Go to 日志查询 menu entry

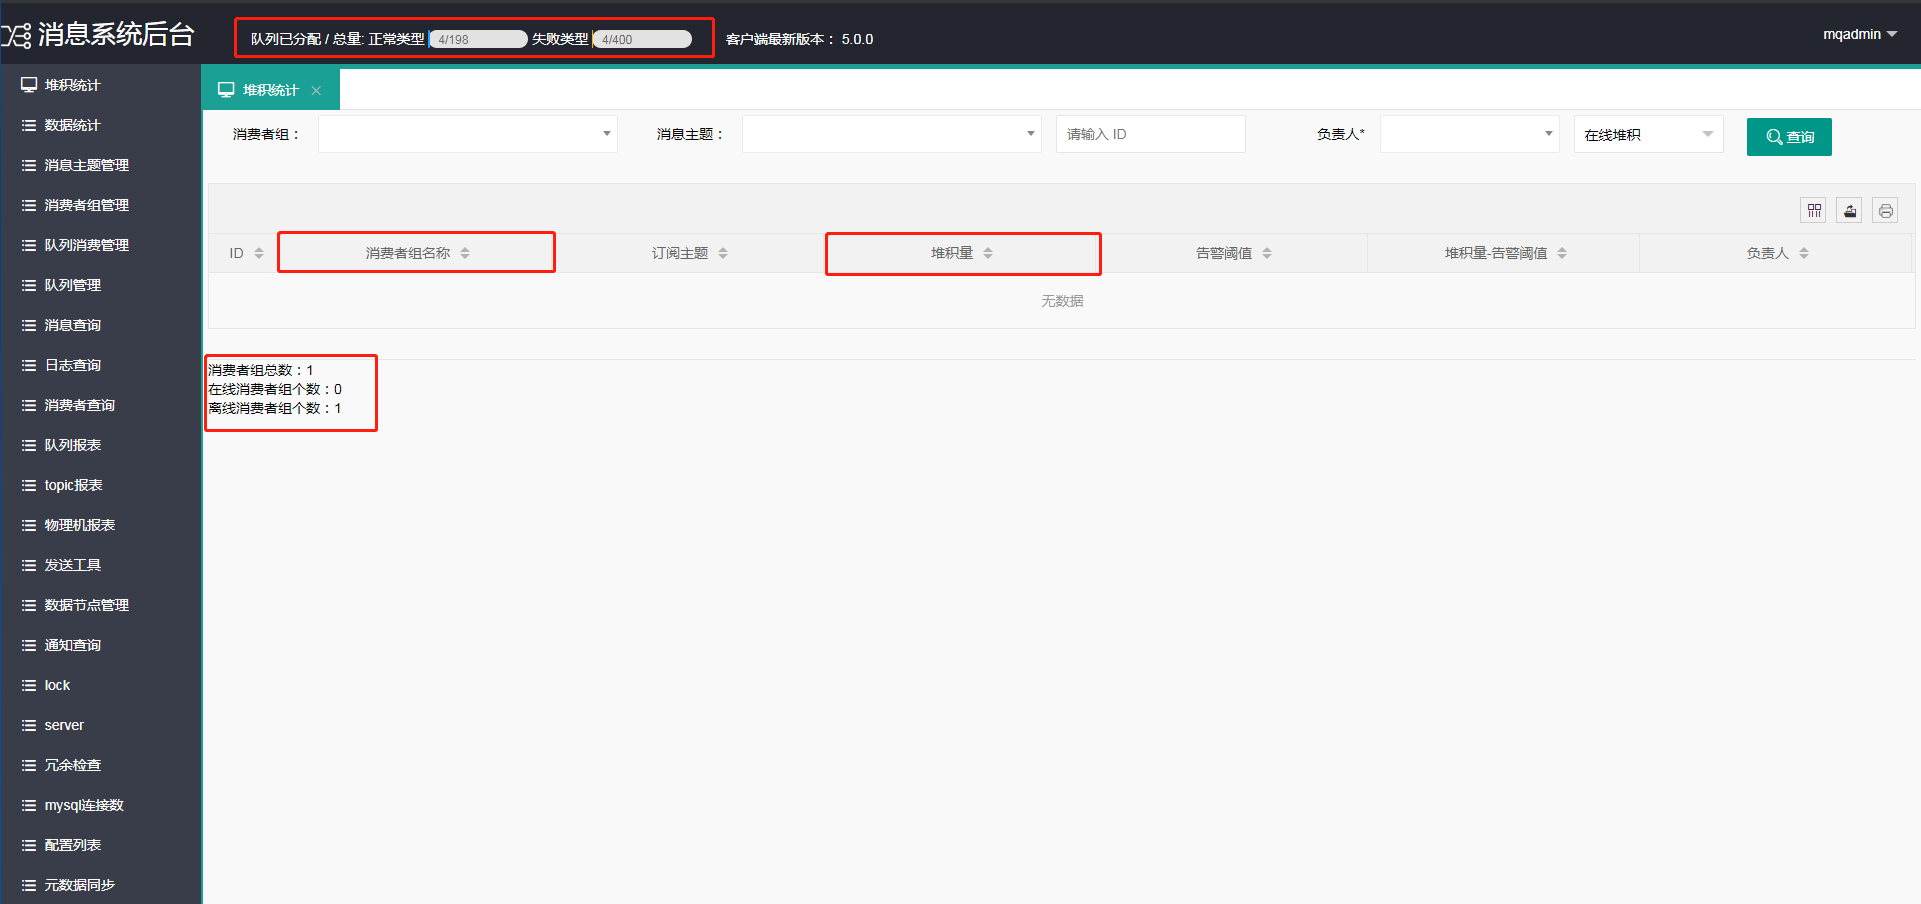pos(100,365)
